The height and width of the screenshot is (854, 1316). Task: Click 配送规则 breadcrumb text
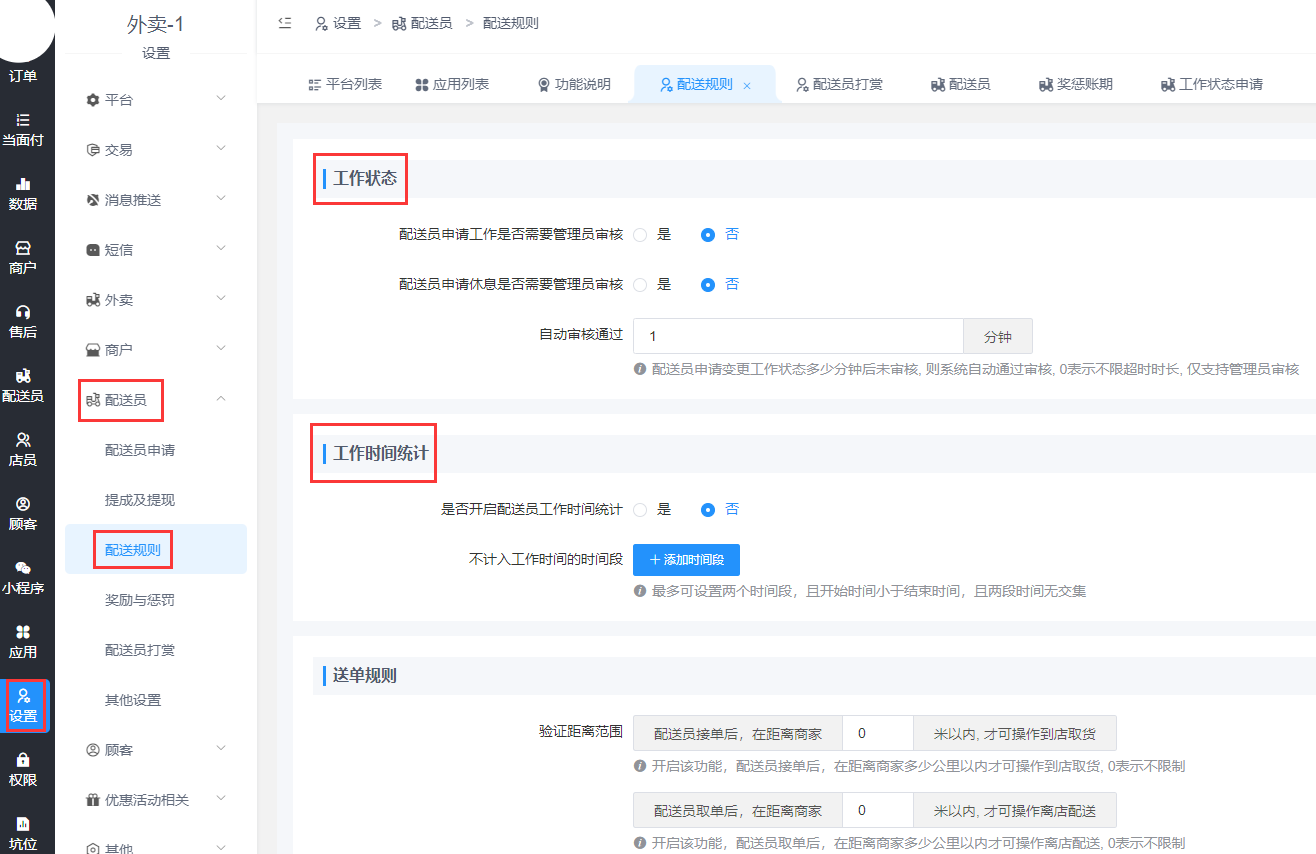[x=511, y=23]
